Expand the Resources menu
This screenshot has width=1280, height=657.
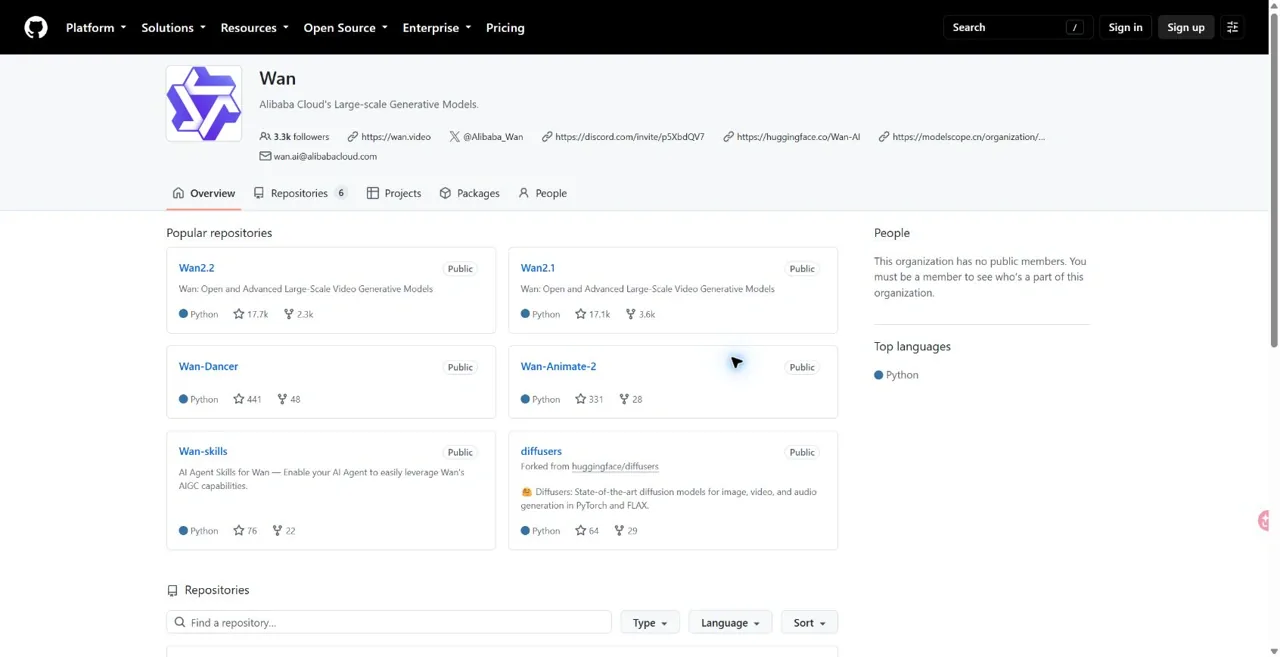pyautogui.click(x=254, y=27)
